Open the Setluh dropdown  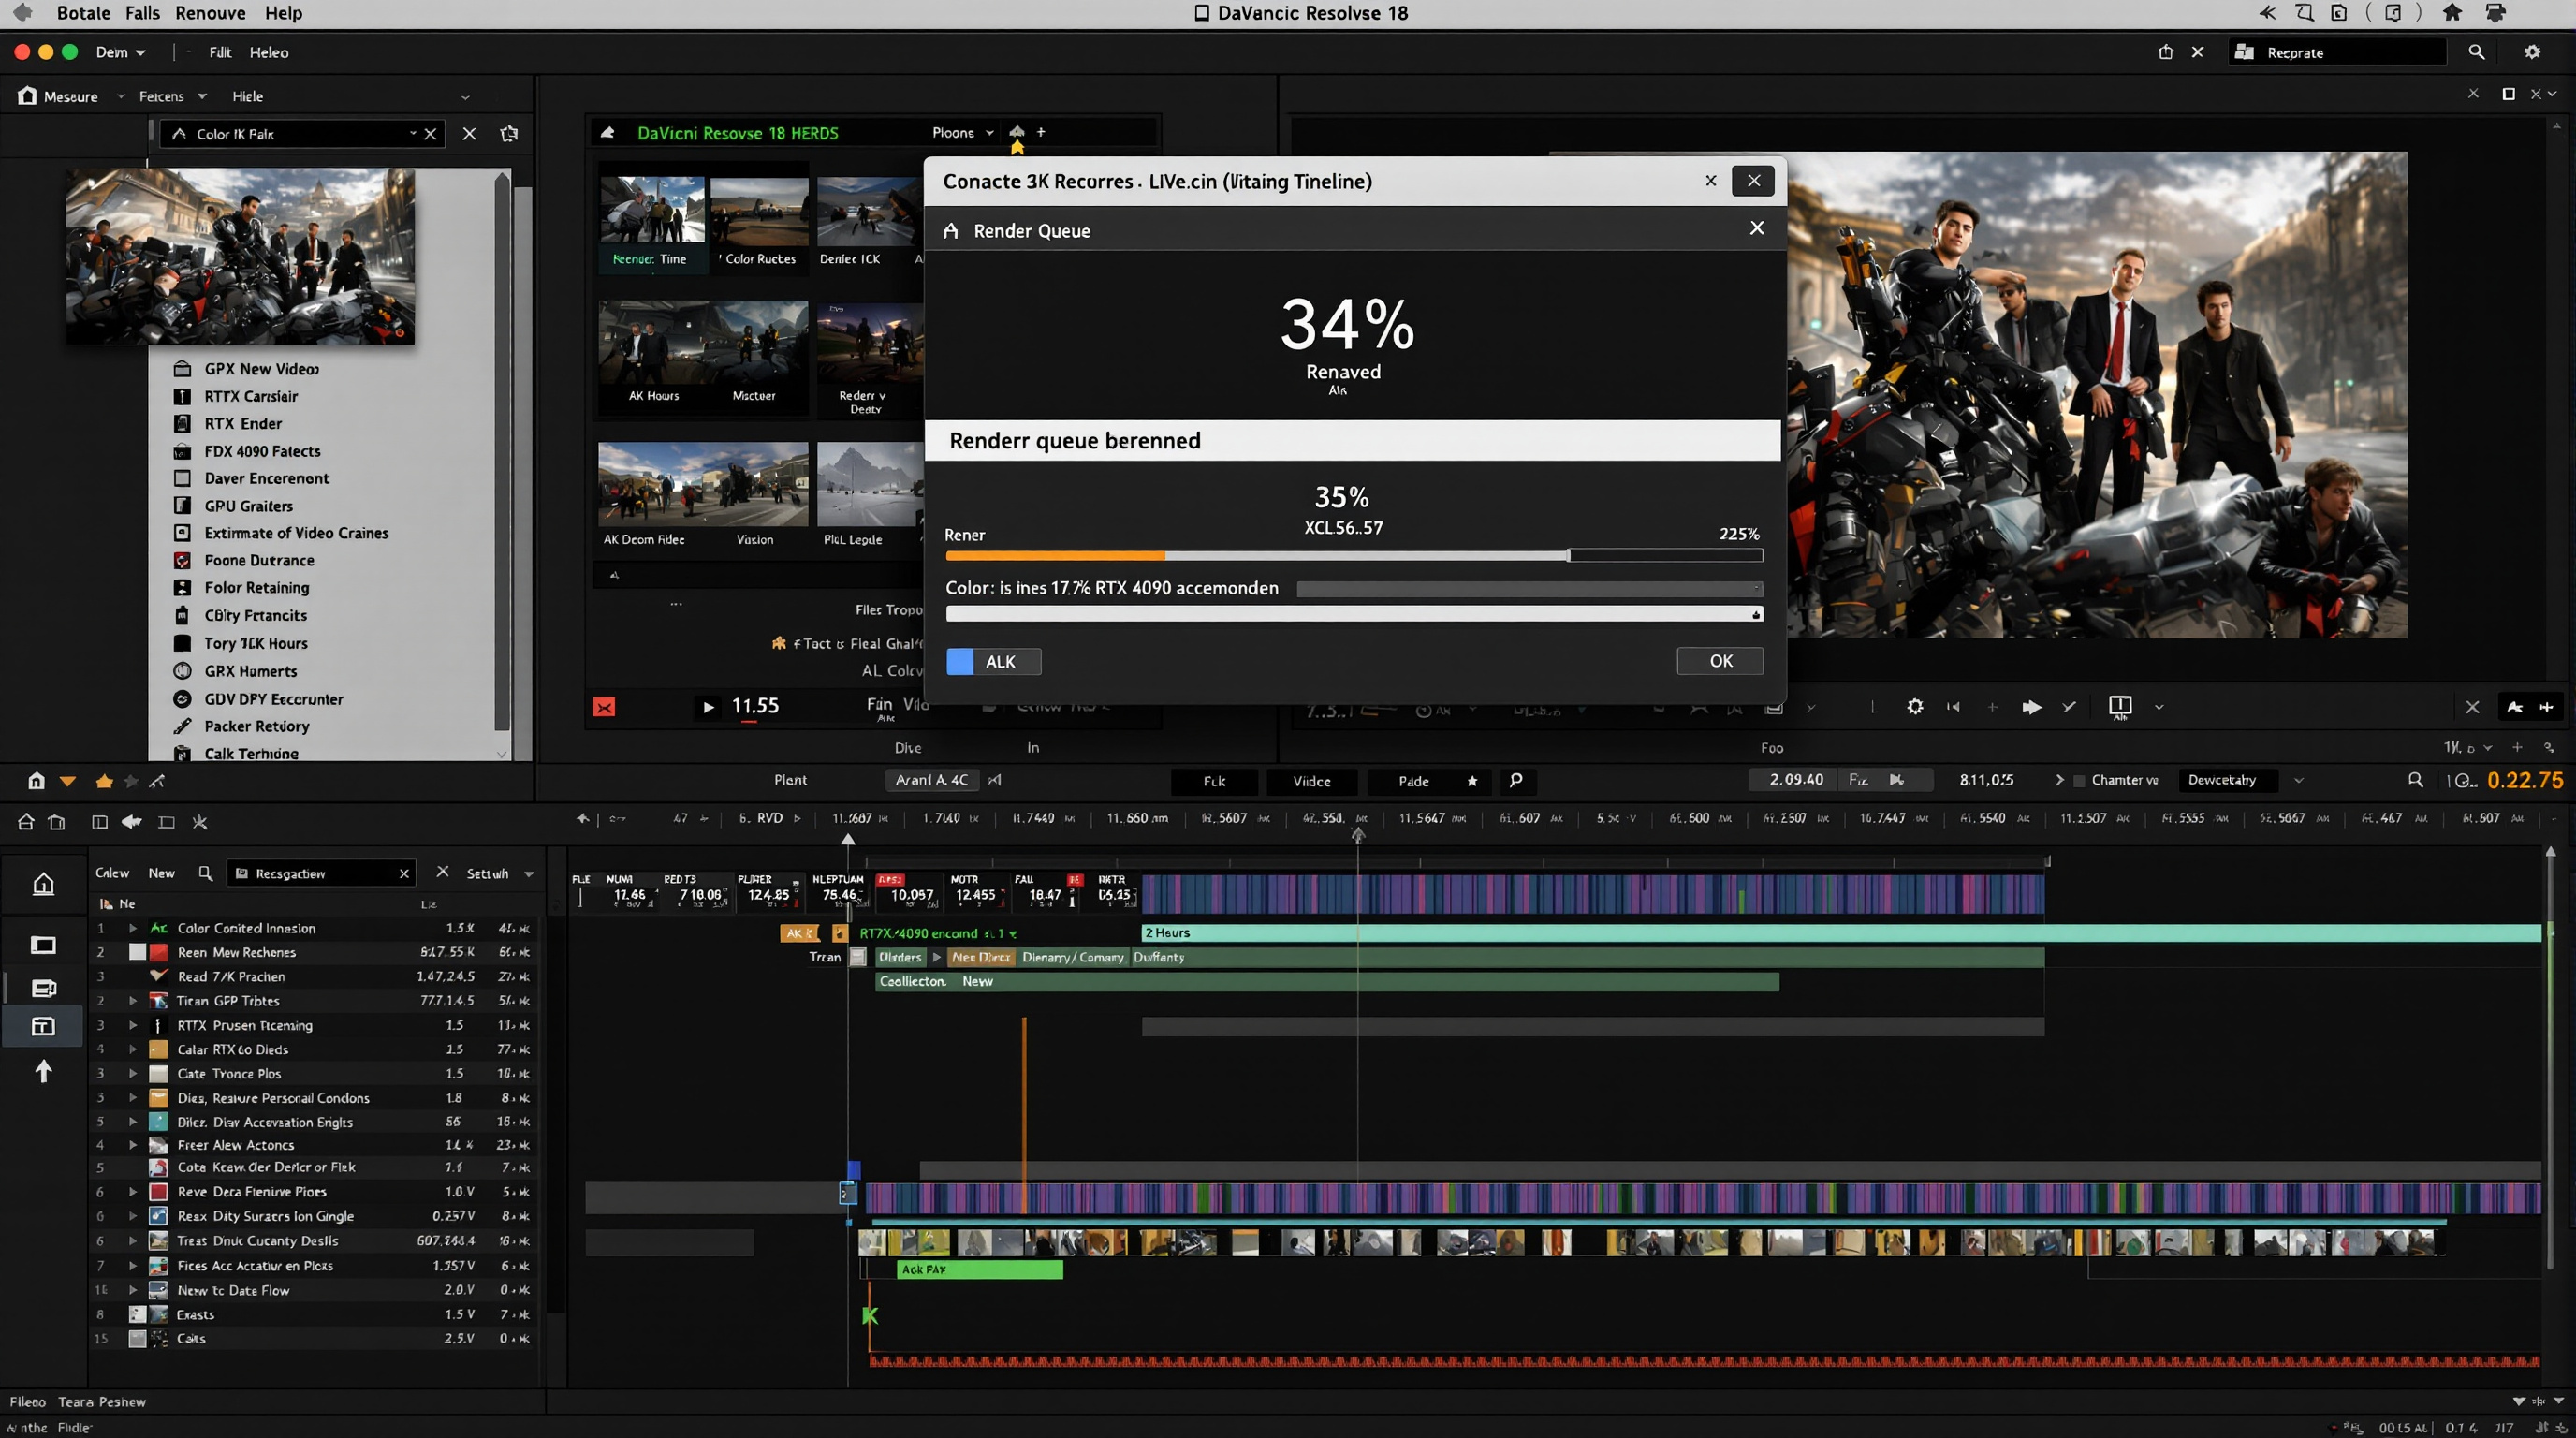point(500,873)
